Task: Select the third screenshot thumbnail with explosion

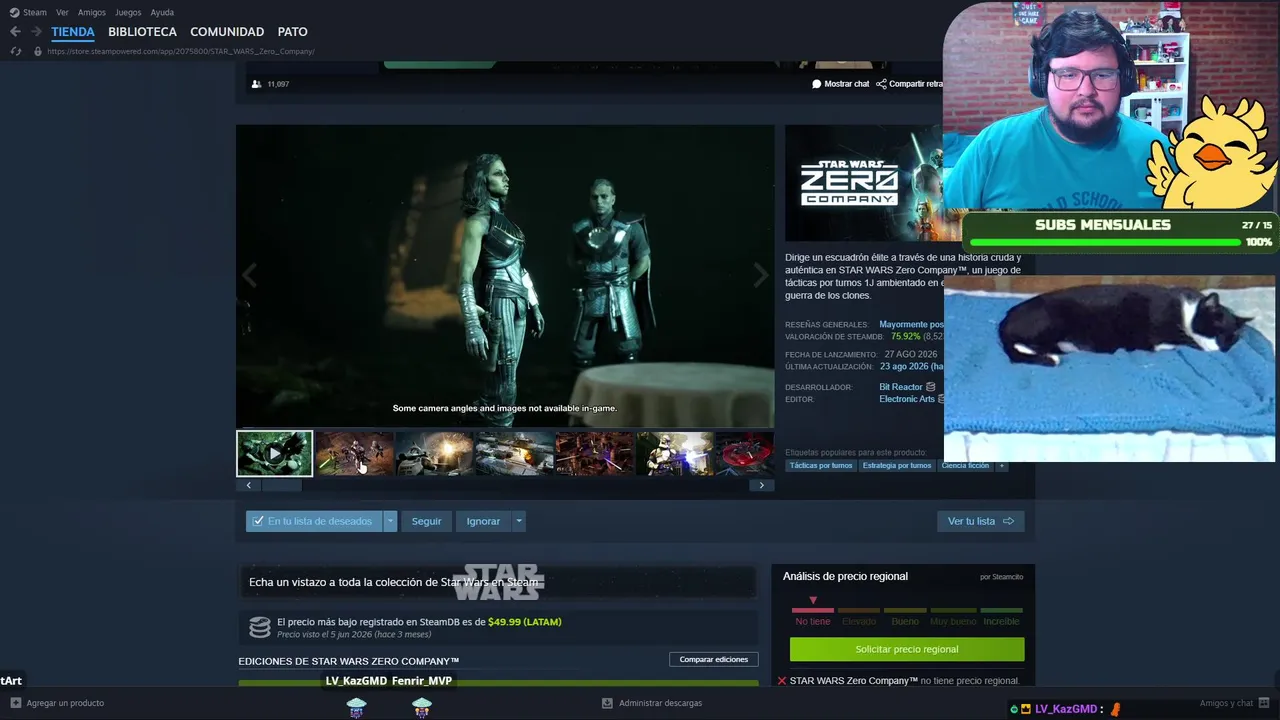Action: pyautogui.click(x=435, y=453)
